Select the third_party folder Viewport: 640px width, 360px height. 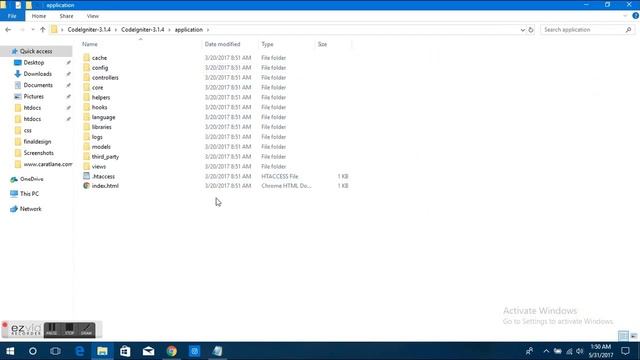[x=105, y=157]
